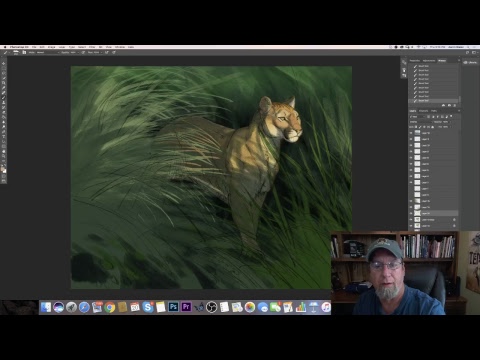Switch to the Channels tab
Screen dimensions: 480x360
(423, 111)
